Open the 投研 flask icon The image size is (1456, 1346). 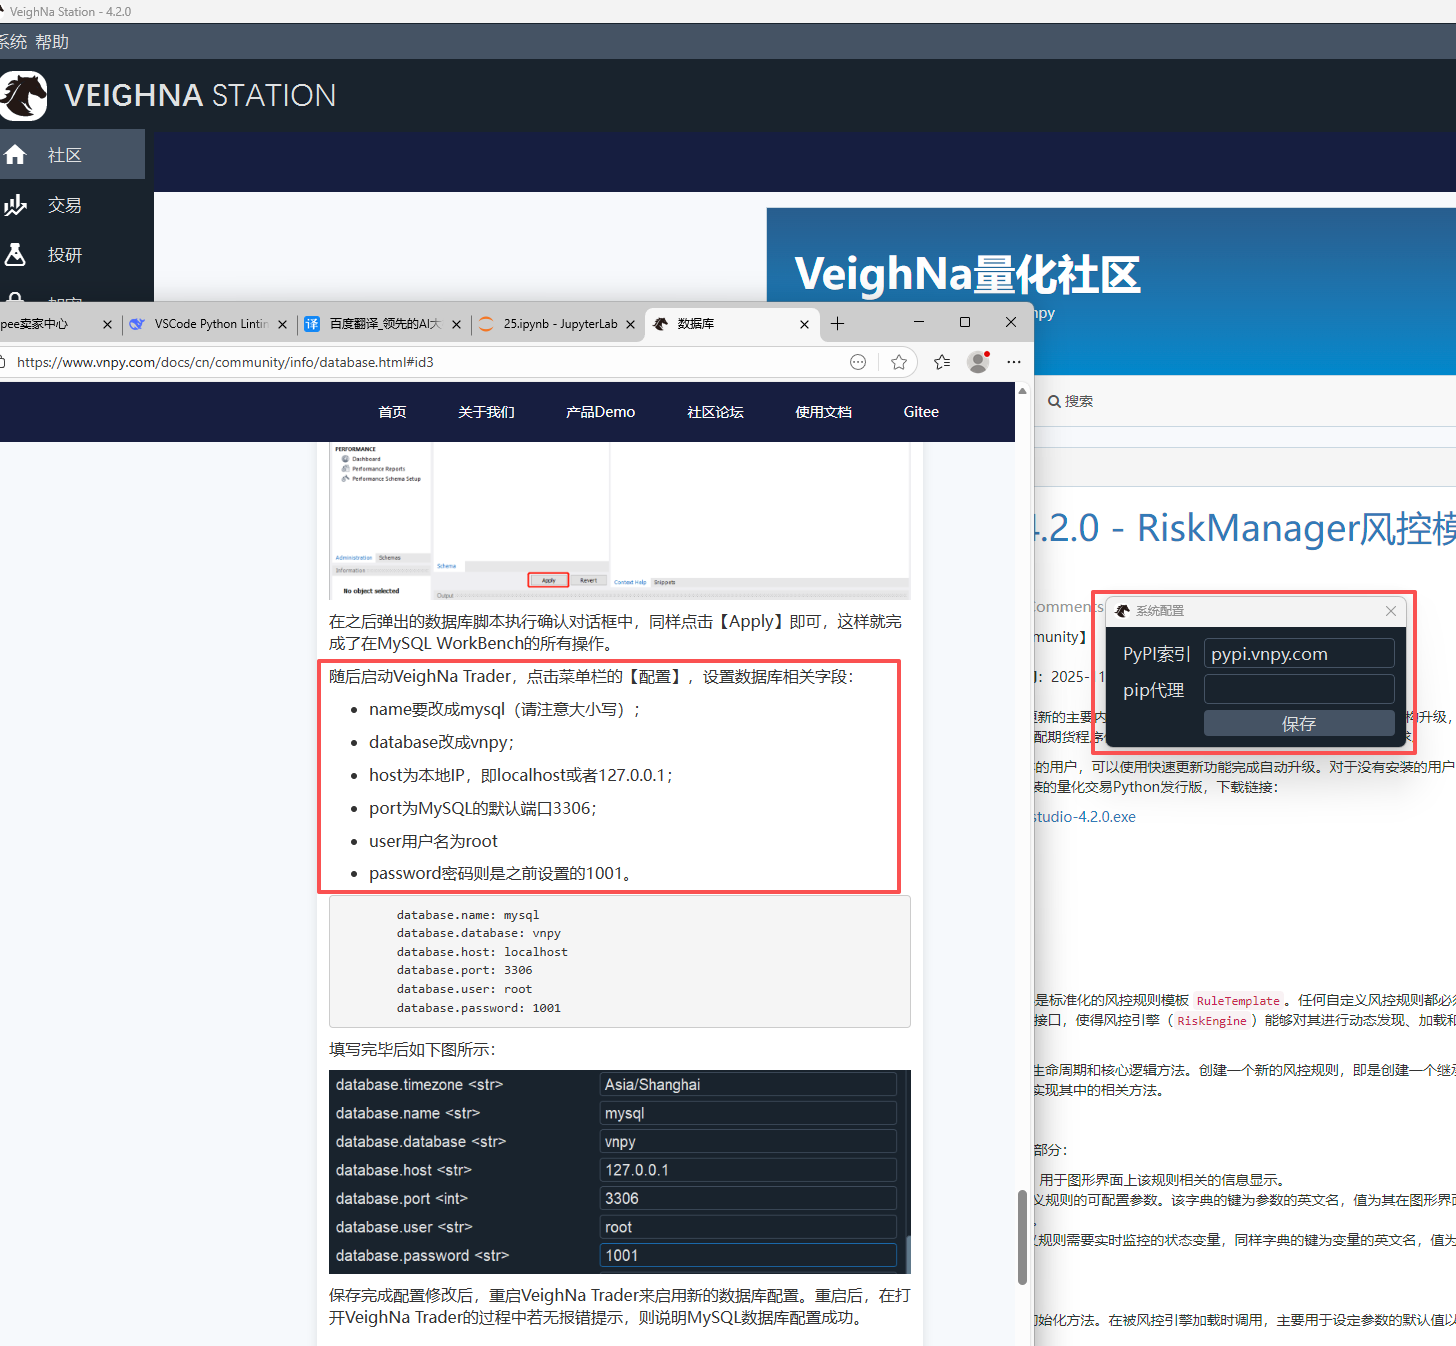15,255
